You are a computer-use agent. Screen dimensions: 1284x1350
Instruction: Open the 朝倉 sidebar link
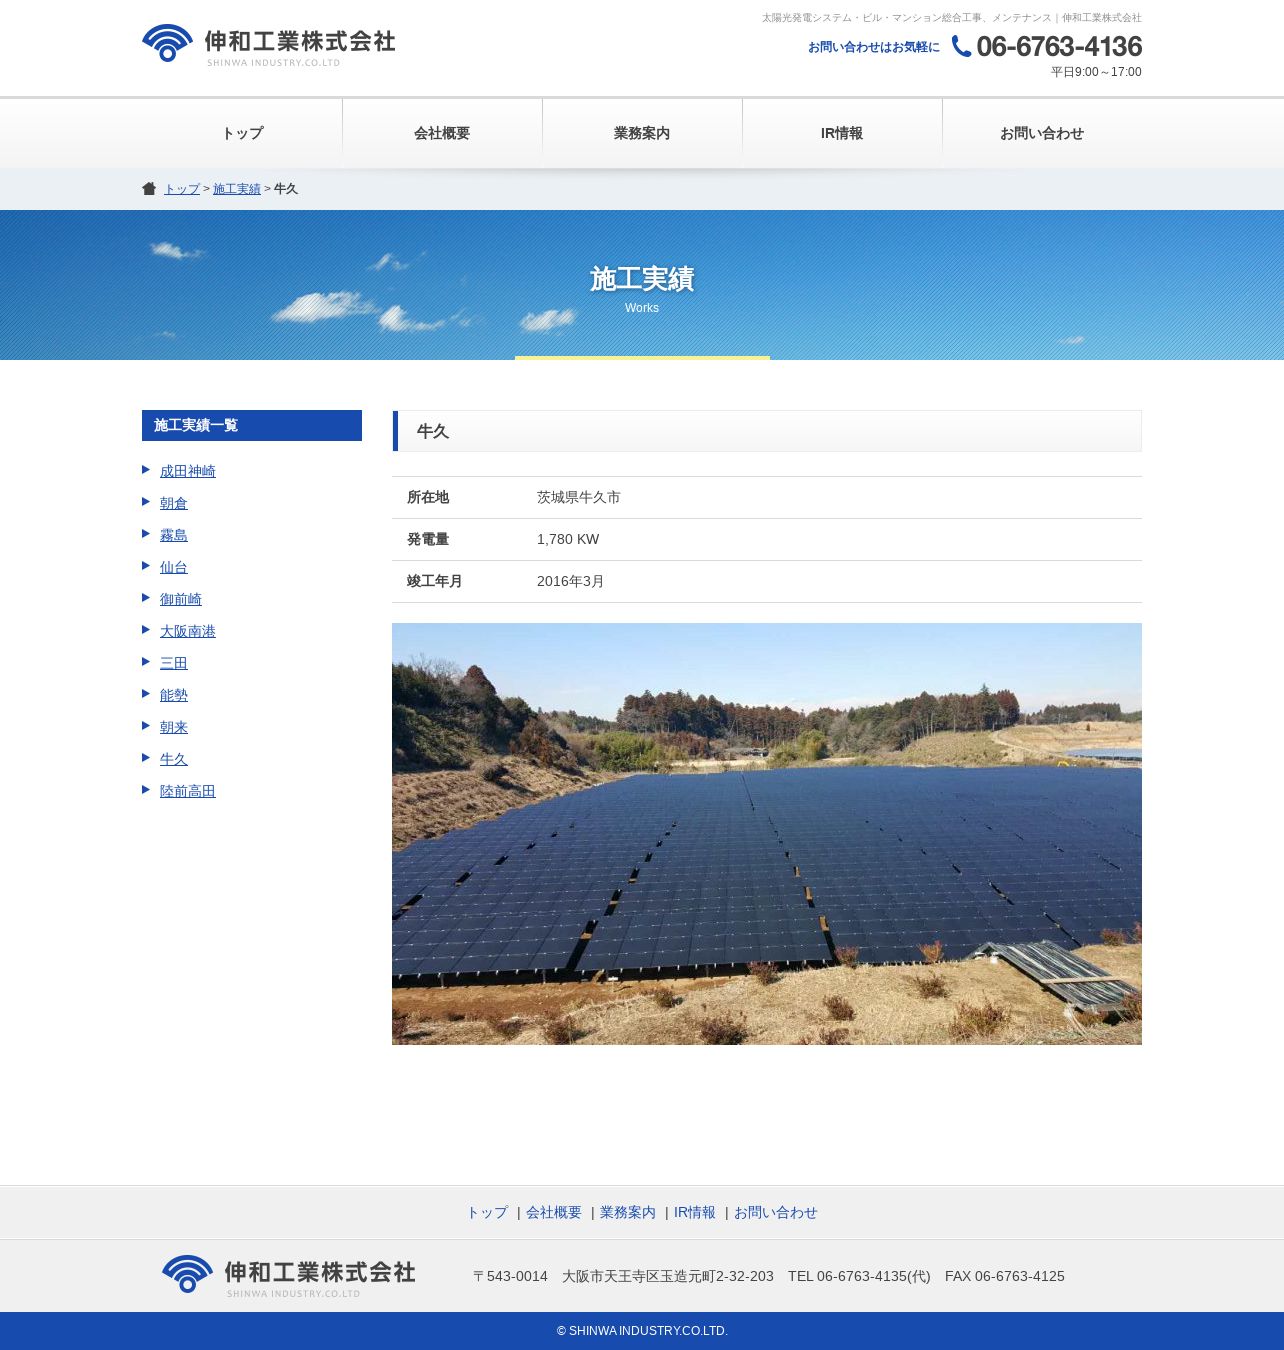(x=174, y=503)
